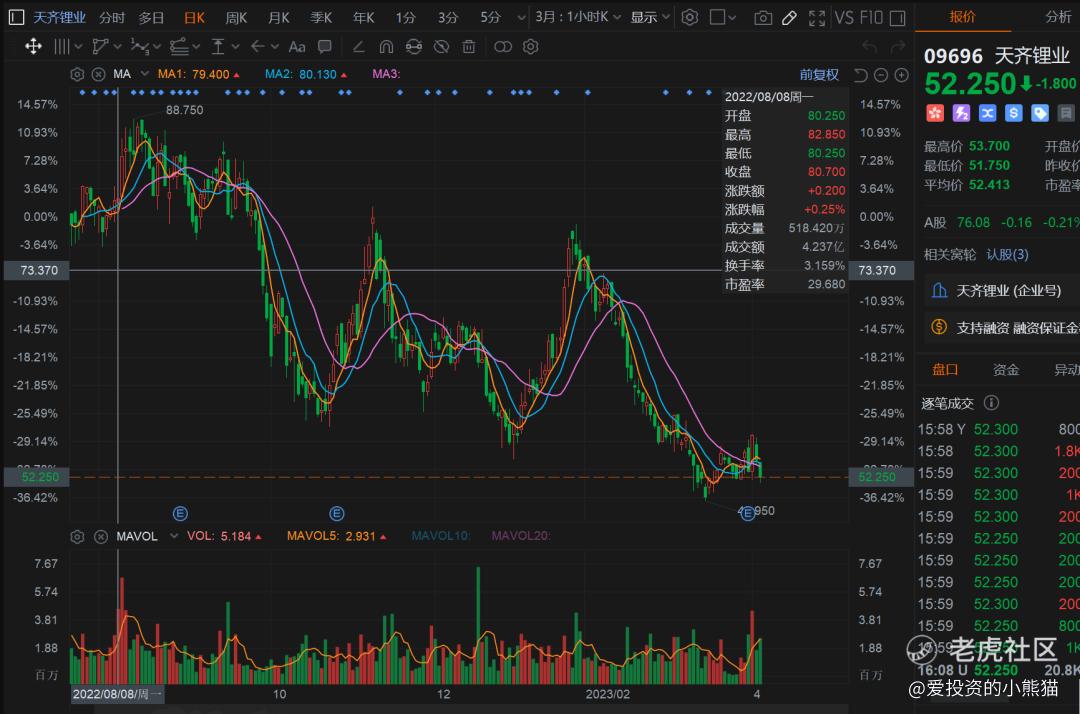Open chart settings gear in top bar
Screen dimensions: 1080x714
pos(689,17)
